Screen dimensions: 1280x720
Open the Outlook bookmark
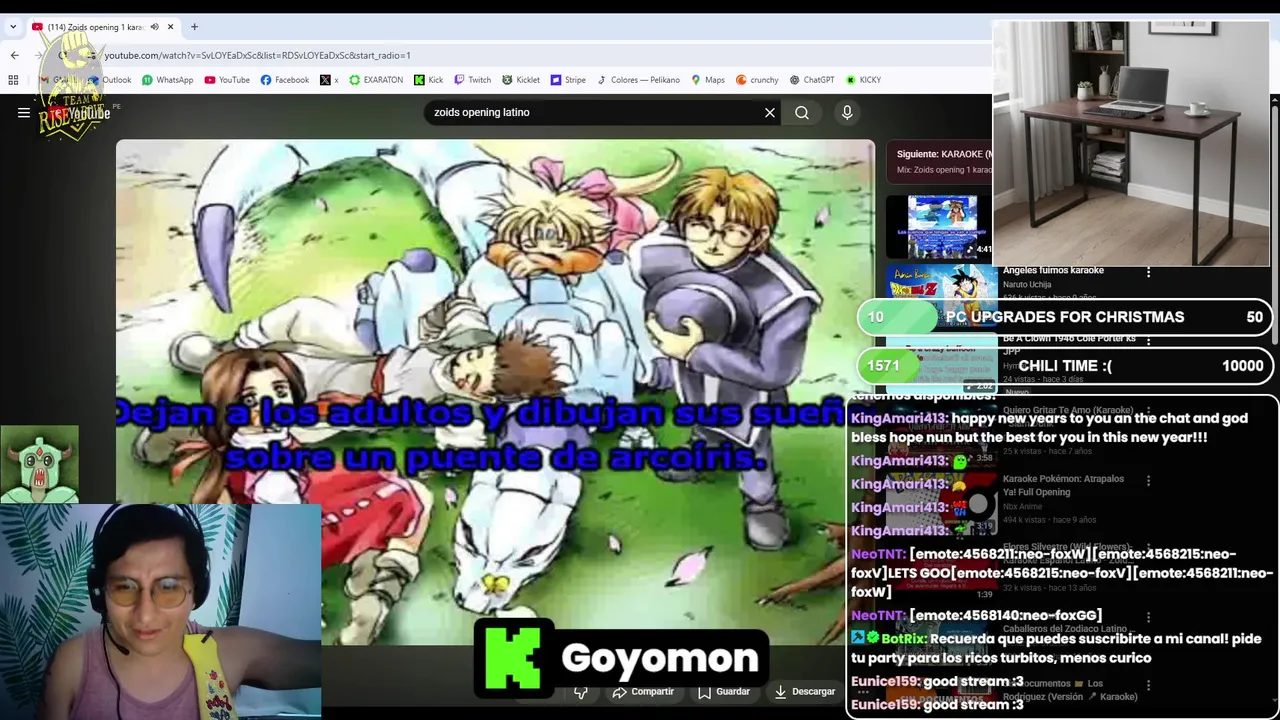point(110,80)
